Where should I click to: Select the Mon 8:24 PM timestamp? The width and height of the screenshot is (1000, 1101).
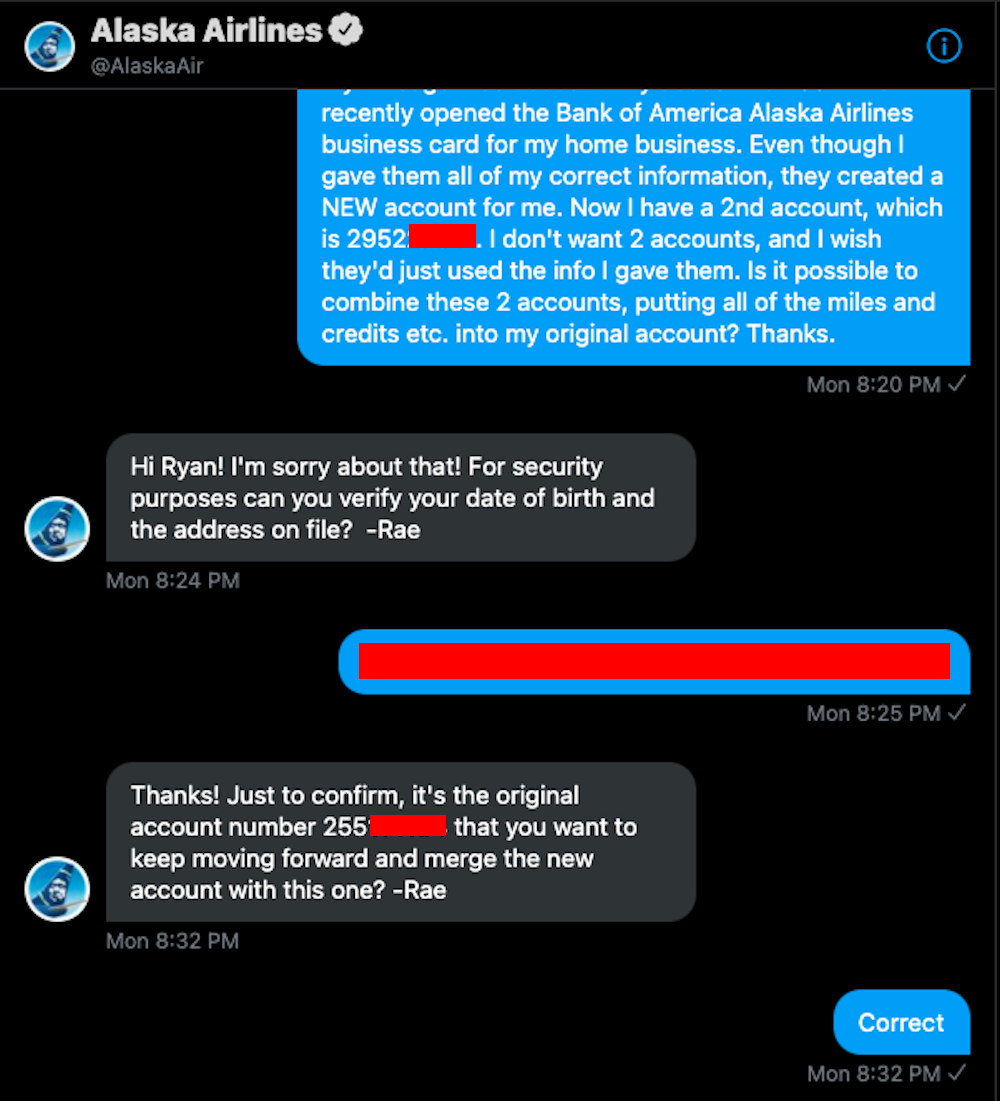coord(172,580)
